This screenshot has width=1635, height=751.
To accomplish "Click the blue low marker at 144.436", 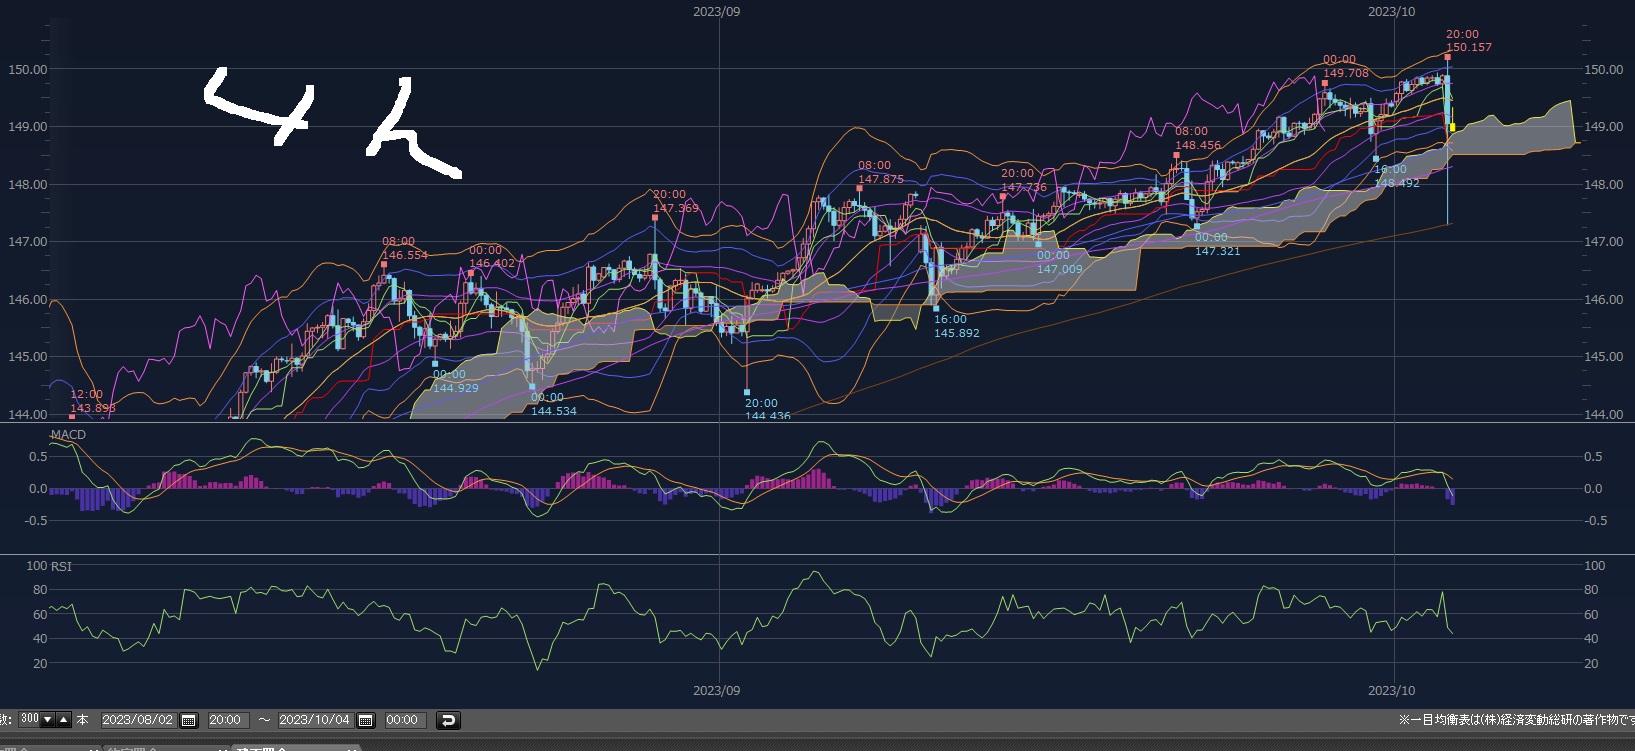I will point(747,392).
